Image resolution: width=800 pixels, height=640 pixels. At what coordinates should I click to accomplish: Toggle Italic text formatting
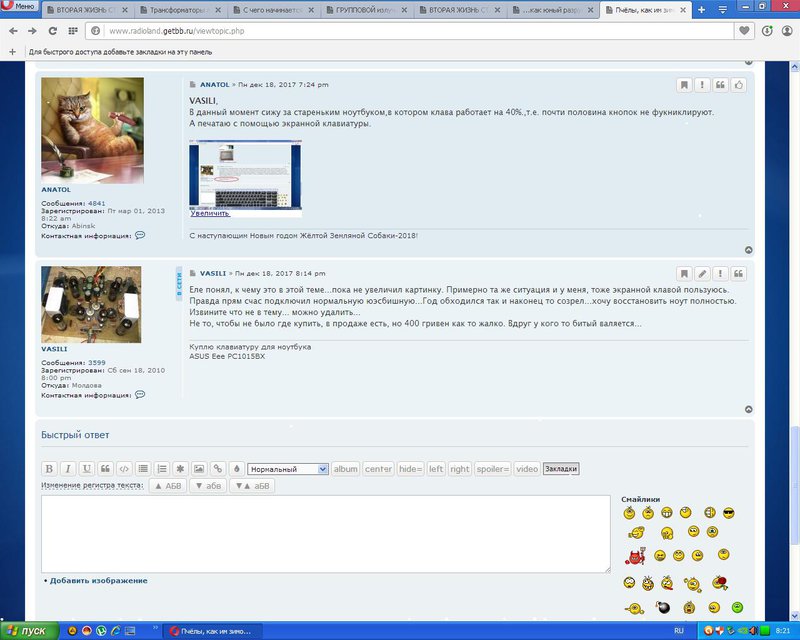[68, 469]
